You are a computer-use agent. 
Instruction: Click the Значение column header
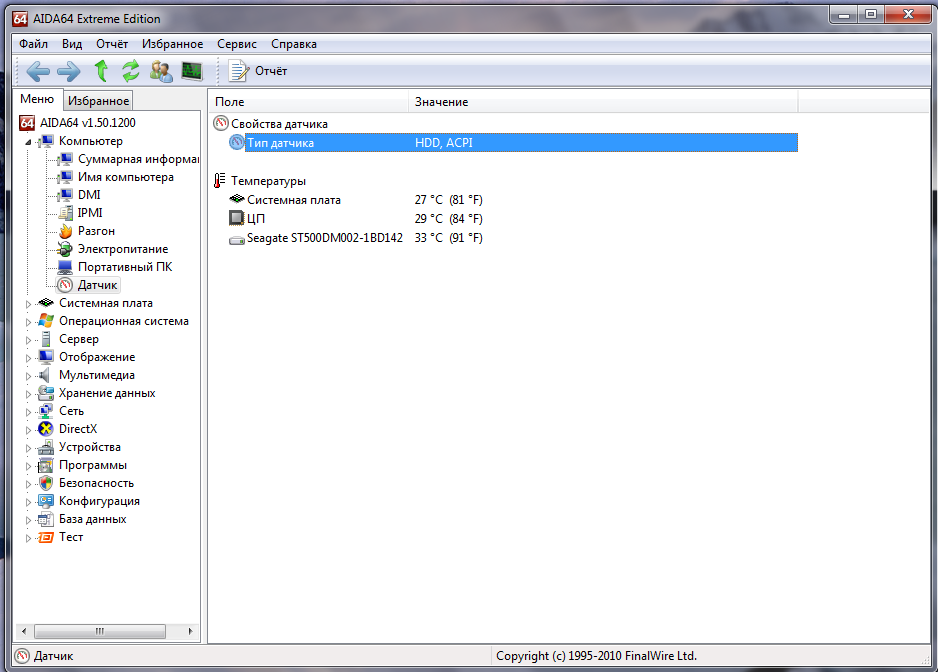441,102
